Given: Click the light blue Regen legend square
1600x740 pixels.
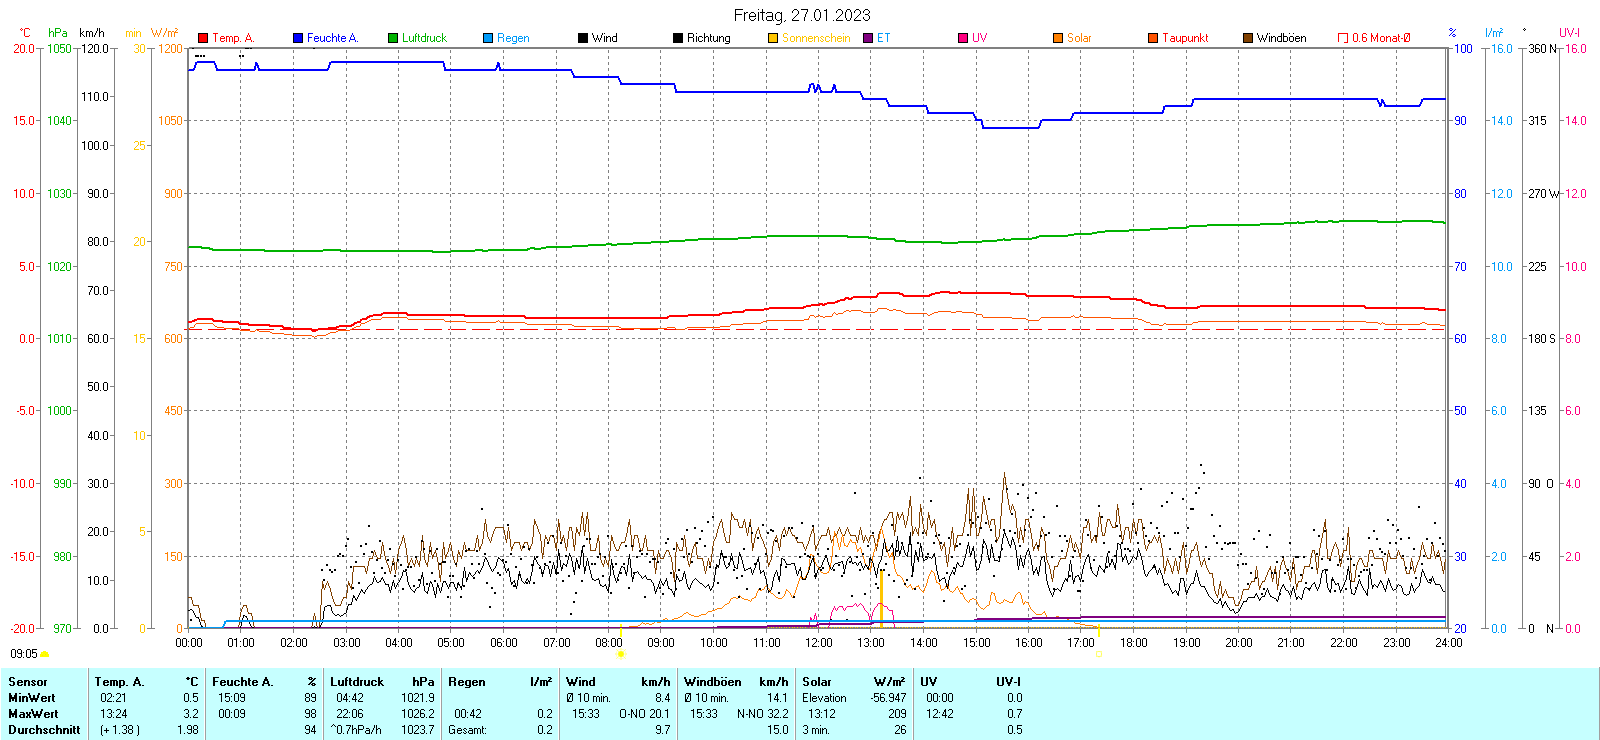Looking at the screenshot, I should point(488,38).
